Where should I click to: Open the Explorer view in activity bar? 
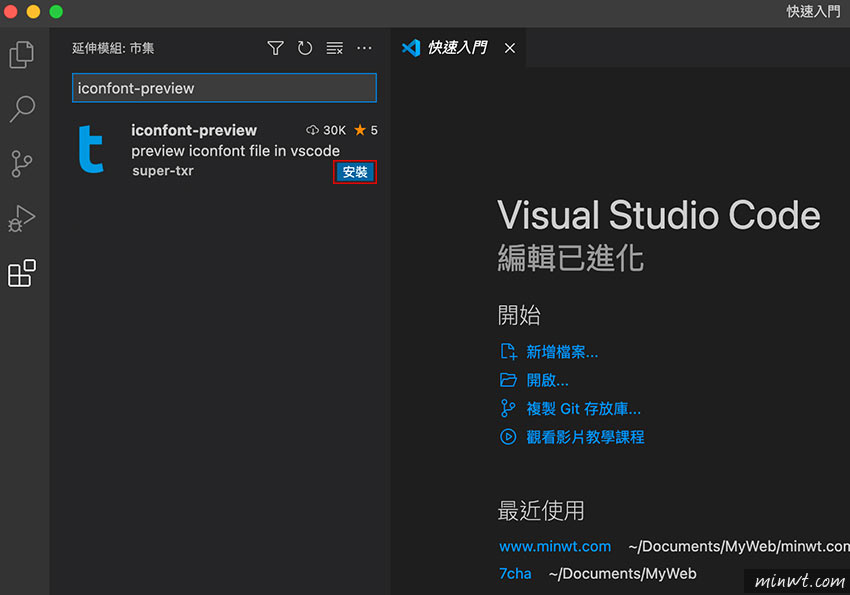point(22,54)
